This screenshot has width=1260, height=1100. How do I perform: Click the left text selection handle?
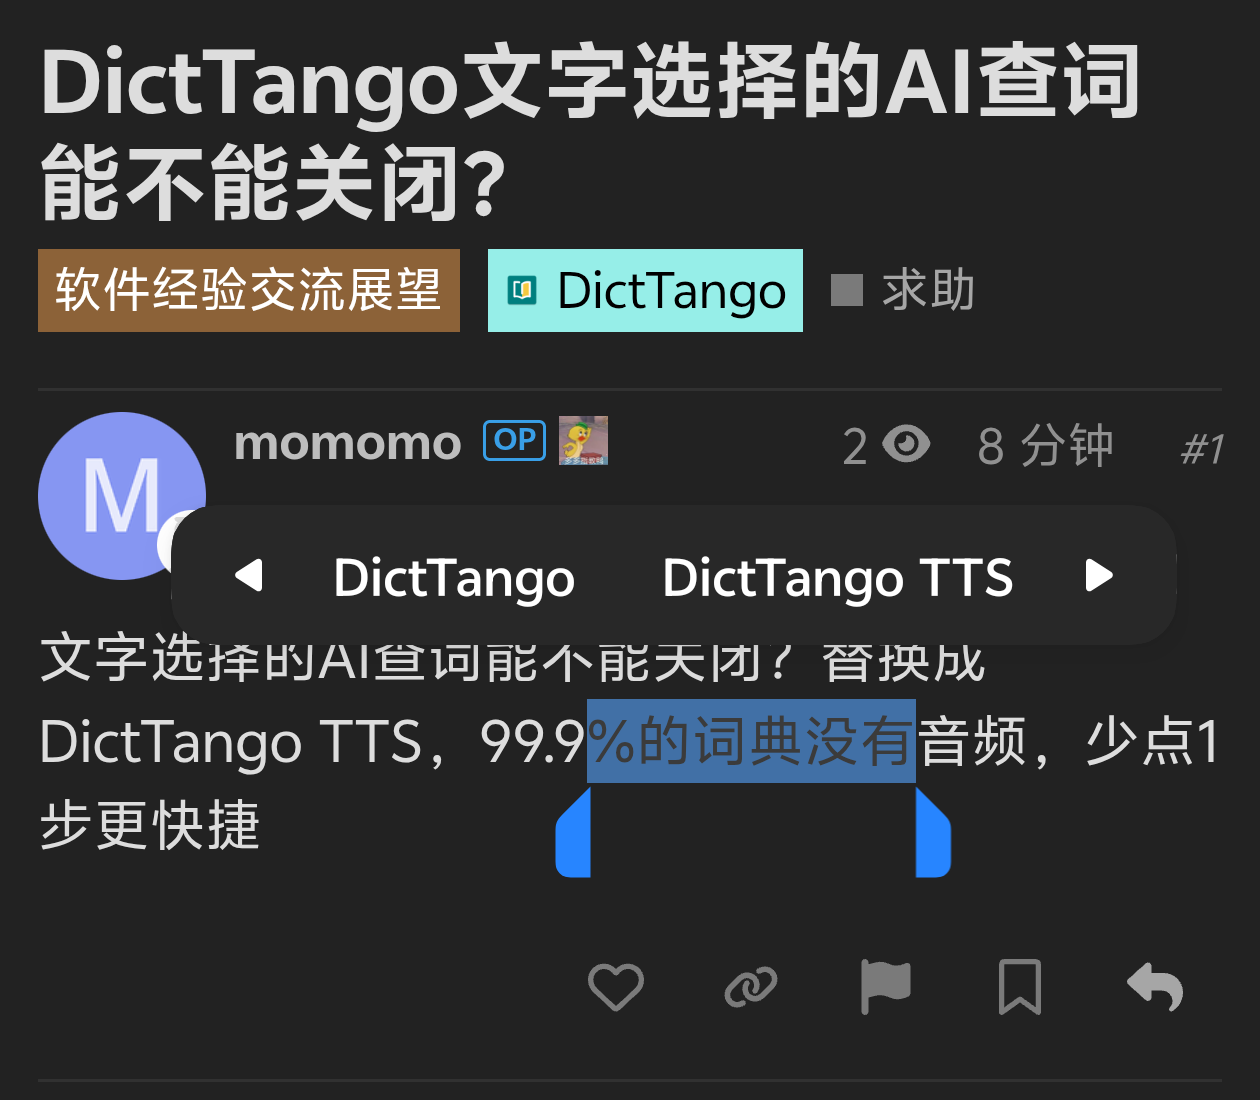(573, 832)
